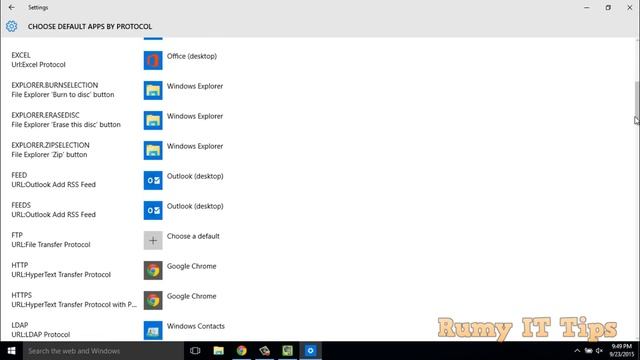The image size is (640, 360).
Task: Click 'EXPLORER.ERASEDISC' protocol name
Action: (45, 115)
